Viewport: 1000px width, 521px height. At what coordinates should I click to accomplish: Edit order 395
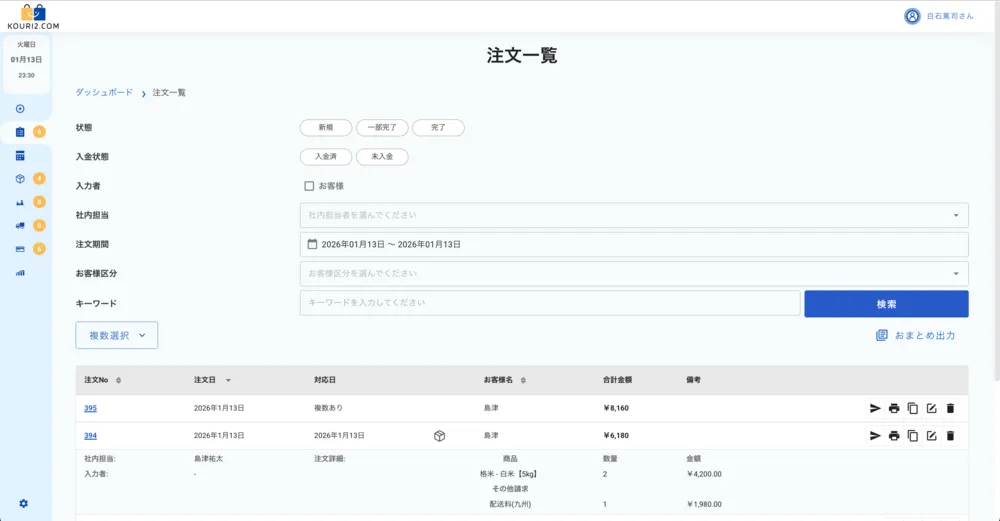point(932,408)
